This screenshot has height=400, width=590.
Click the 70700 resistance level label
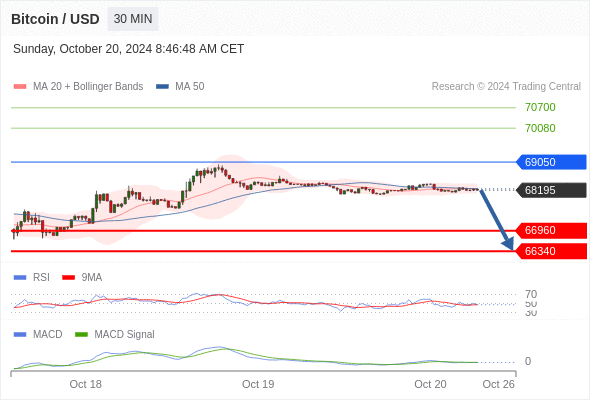click(540, 107)
